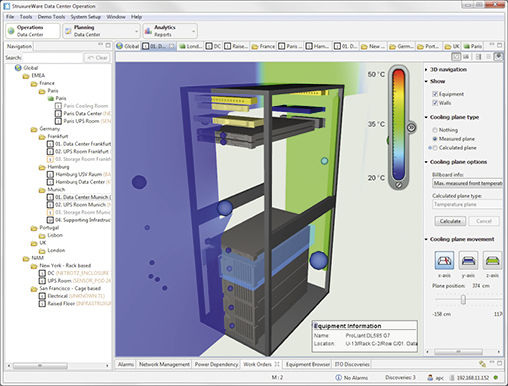Select the Measured plane radio button
Image resolution: width=508 pixels, height=386 pixels.
(435, 139)
